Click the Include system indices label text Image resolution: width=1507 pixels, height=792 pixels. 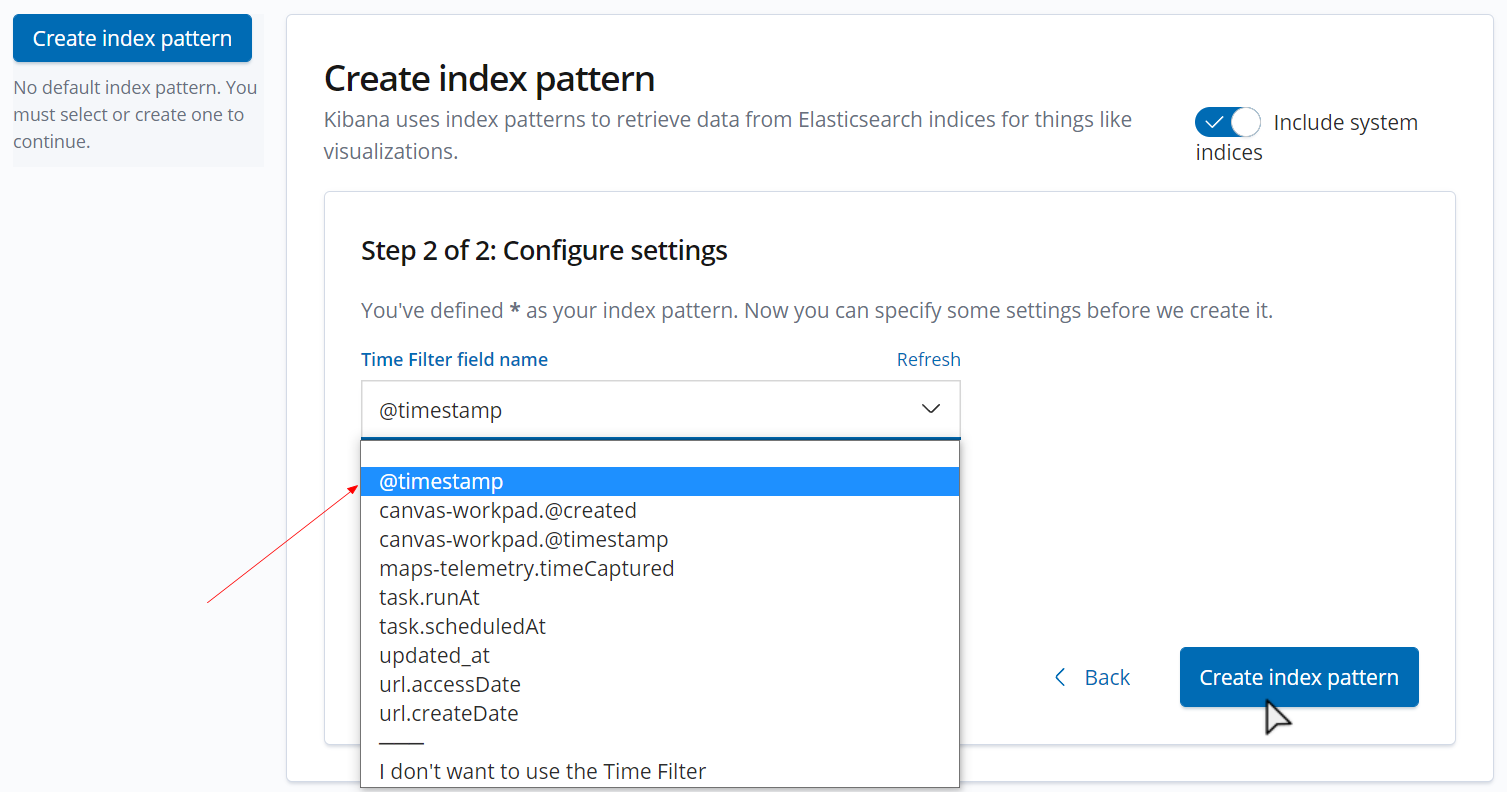[1345, 123]
